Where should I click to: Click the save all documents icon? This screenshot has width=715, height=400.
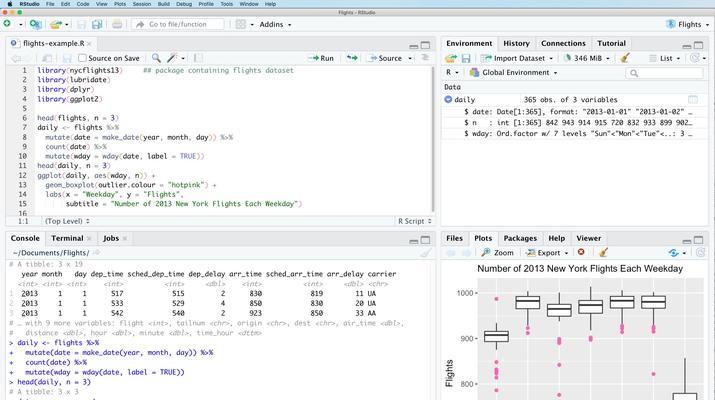[97, 24]
